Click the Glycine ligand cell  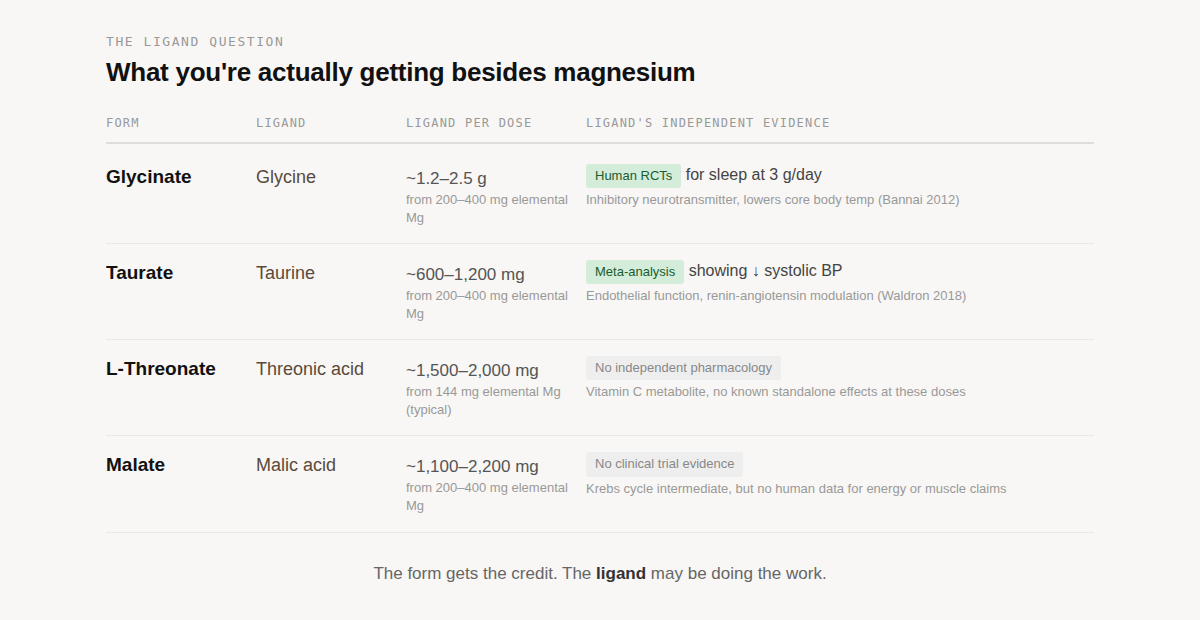point(286,177)
